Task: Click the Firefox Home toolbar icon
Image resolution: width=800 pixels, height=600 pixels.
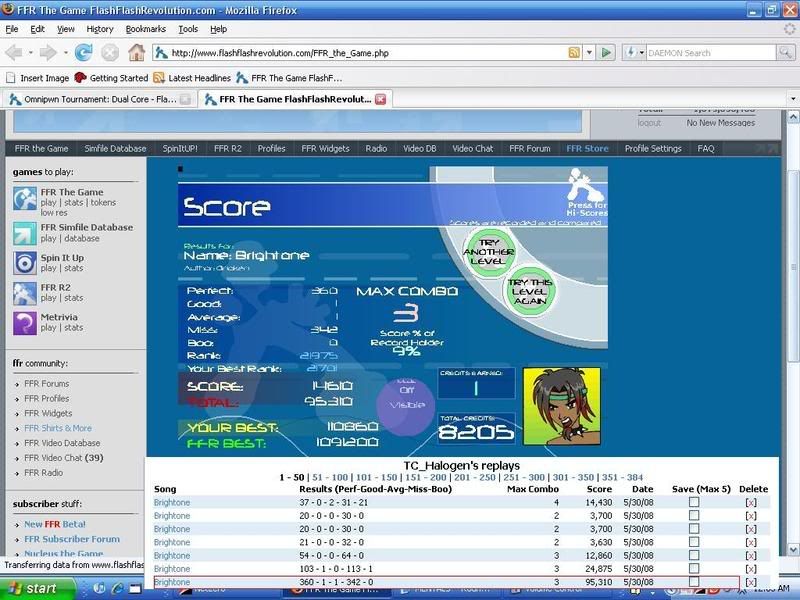Action: tap(136, 53)
